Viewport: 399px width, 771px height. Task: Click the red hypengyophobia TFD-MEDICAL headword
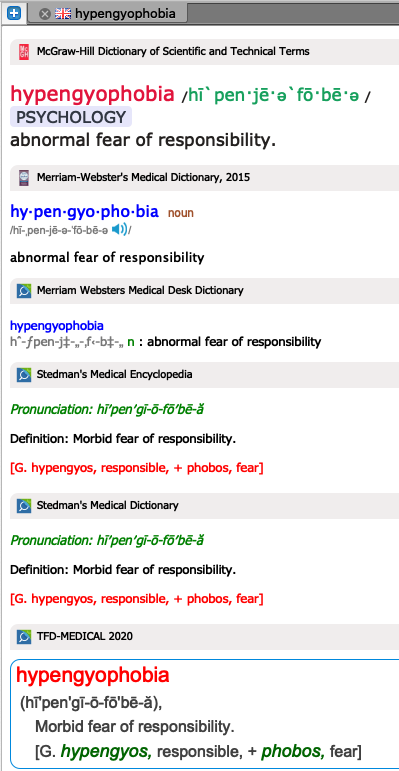pyautogui.click(x=92, y=676)
